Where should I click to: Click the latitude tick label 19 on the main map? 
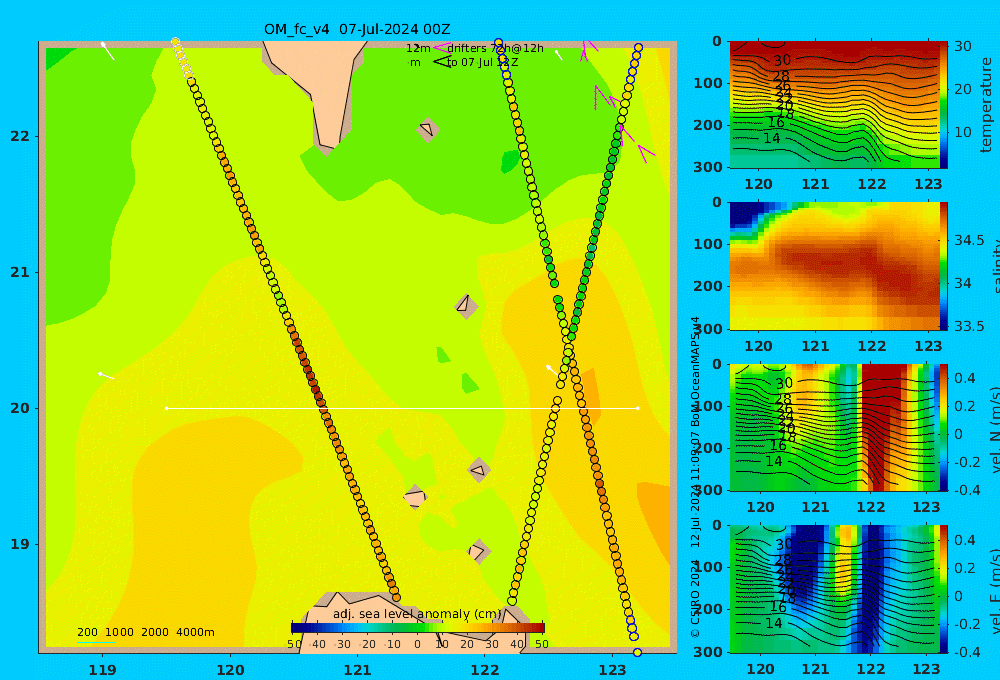click(20, 544)
